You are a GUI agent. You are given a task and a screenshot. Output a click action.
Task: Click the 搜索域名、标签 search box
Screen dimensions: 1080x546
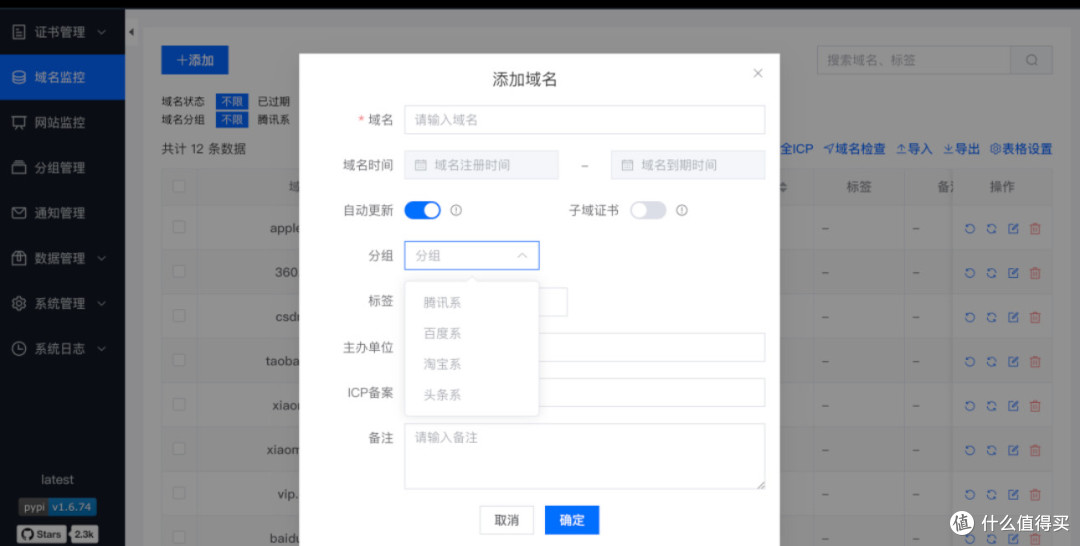point(913,60)
